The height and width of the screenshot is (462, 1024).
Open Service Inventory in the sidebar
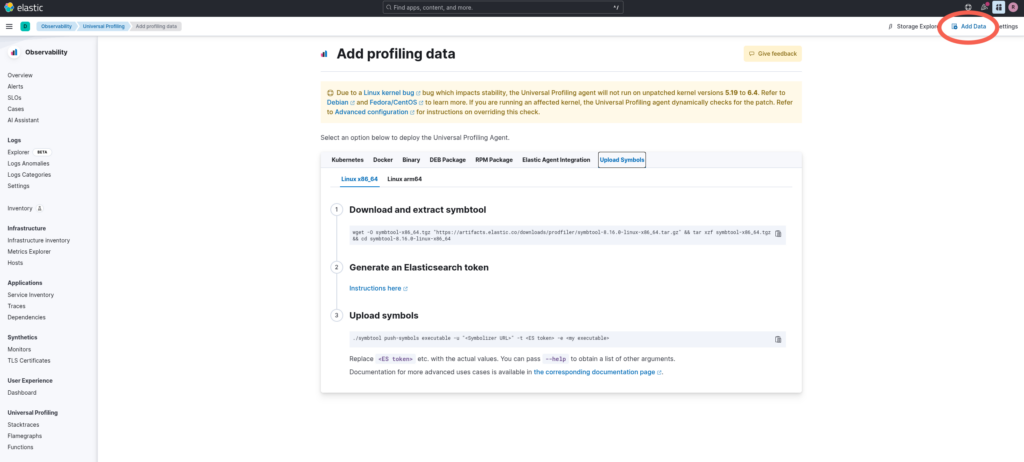coord(31,295)
